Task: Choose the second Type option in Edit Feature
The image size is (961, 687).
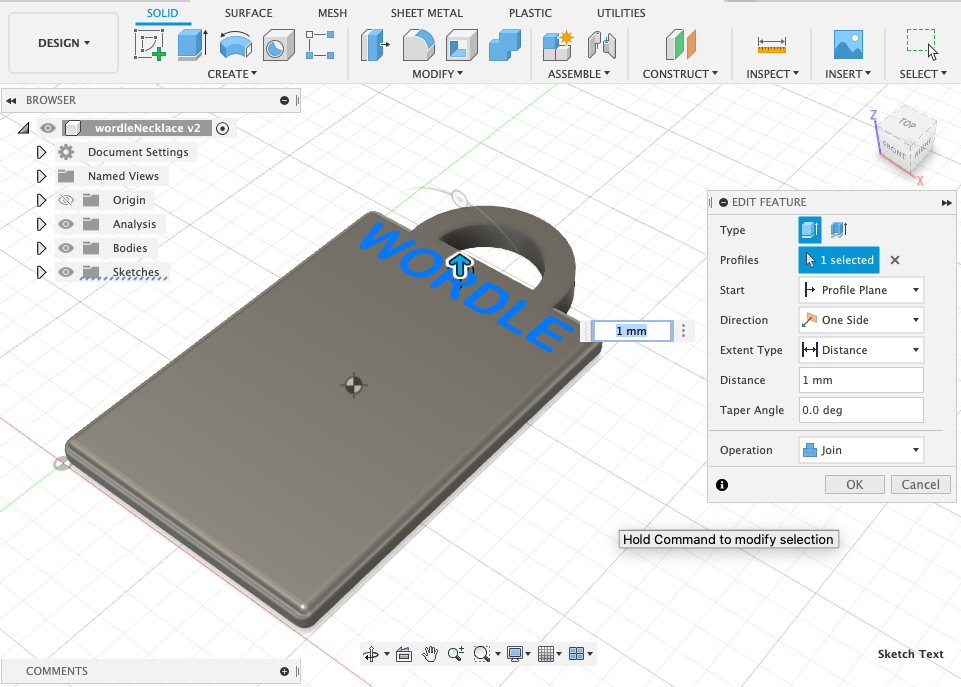Action: click(x=838, y=230)
